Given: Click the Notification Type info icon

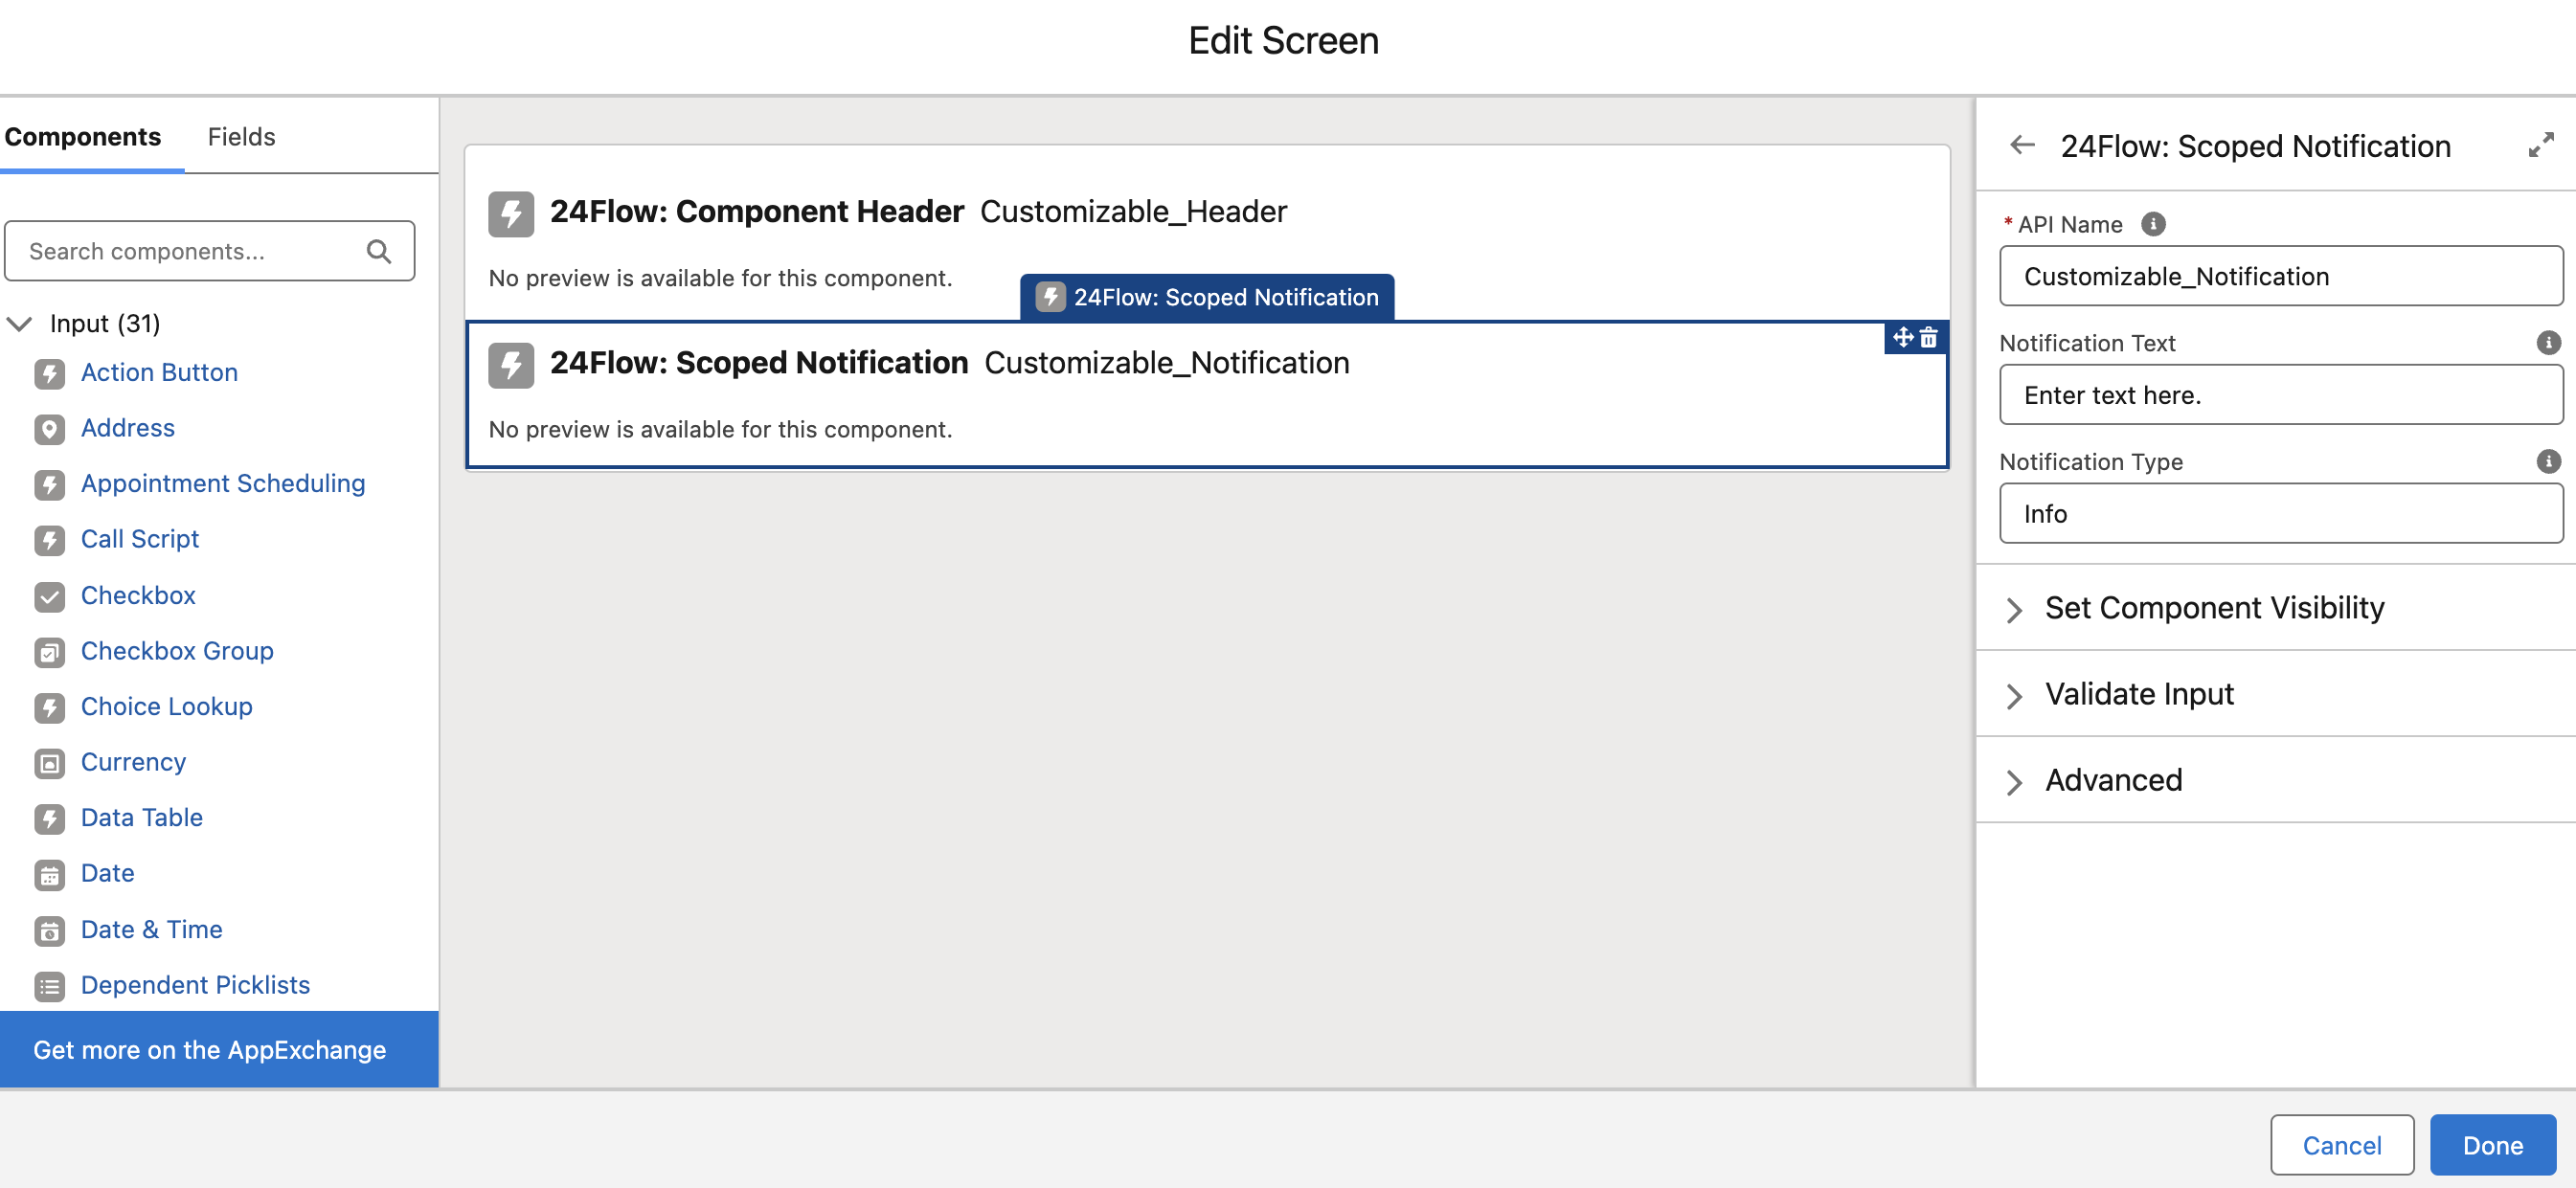Looking at the screenshot, I should (x=2548, y=461).
